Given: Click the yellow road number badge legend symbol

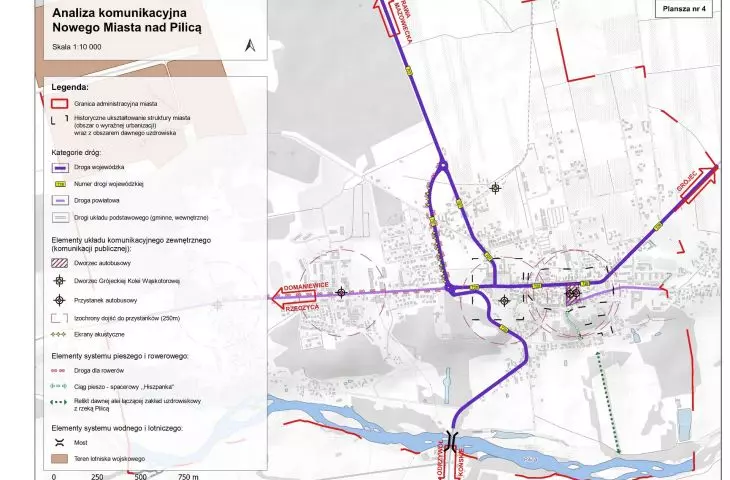Looking at the screenshot, I should click(60, 184).
